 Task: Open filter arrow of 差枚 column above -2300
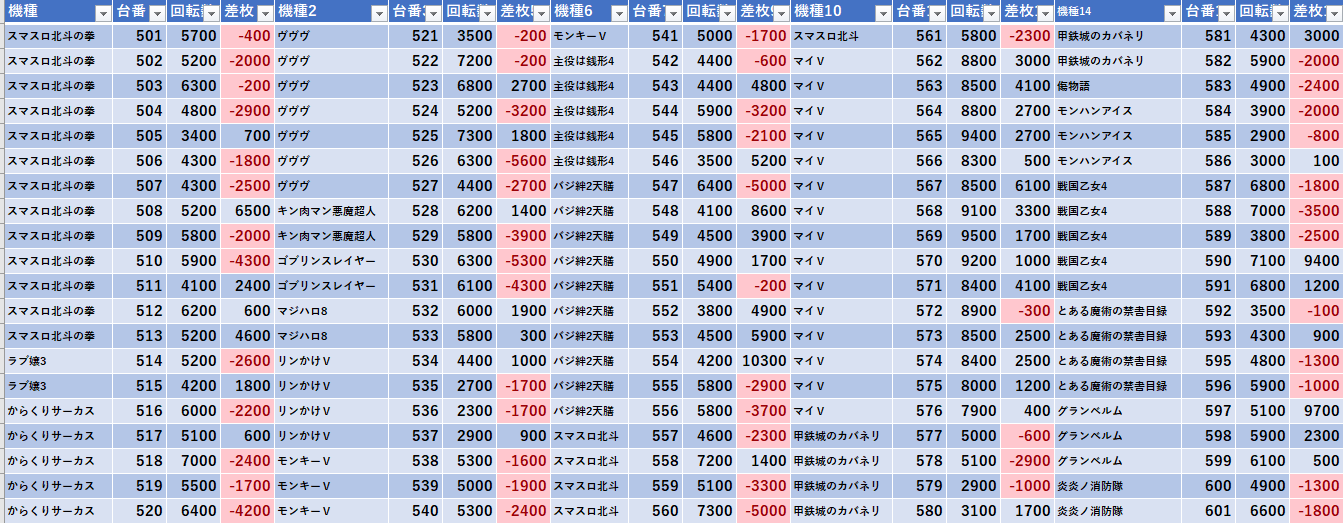(x=1043, y=13)
